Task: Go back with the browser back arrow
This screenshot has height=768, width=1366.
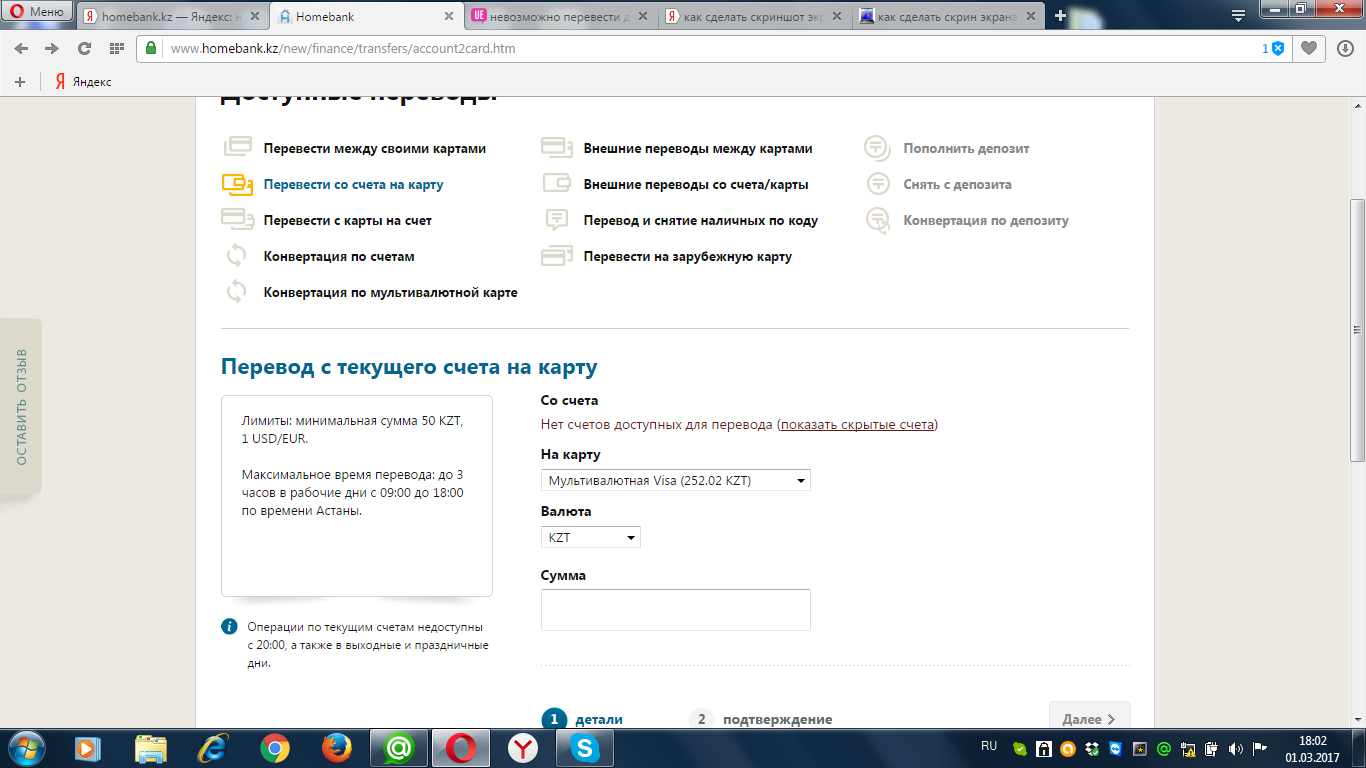Action: coord(22,48)
